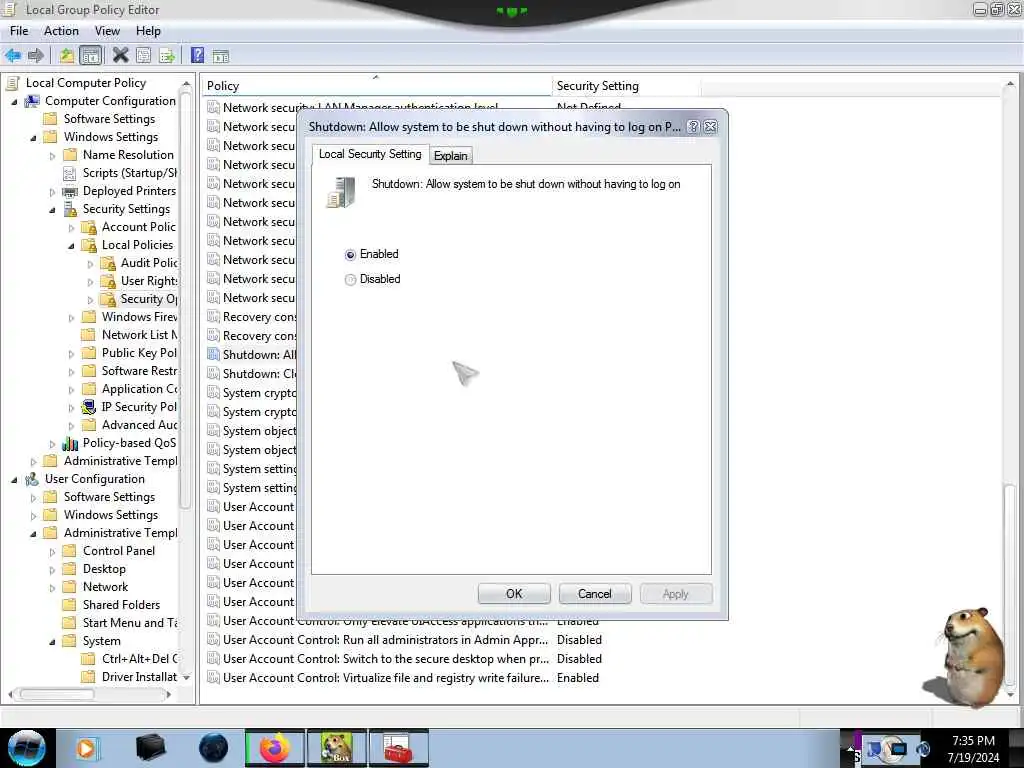
Task: Click the policy list vertical scrollbar thumb
Action: (1010, 584)
